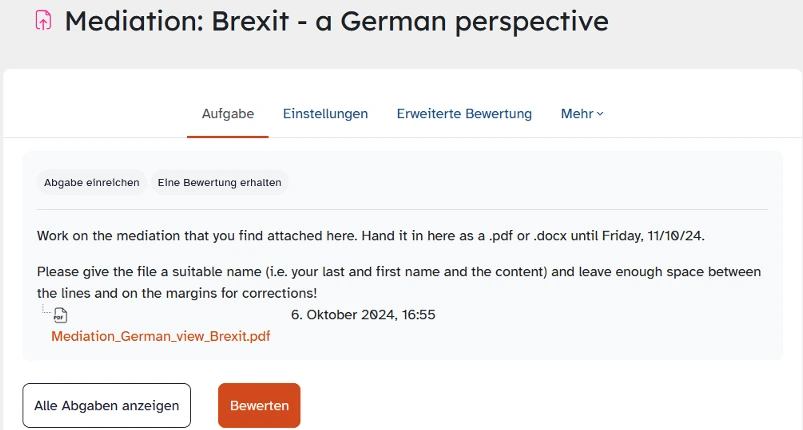Open the Mediation_German_view_Brexit.pdf link
Screen dimensions: 803x430
tap(161, 336)
